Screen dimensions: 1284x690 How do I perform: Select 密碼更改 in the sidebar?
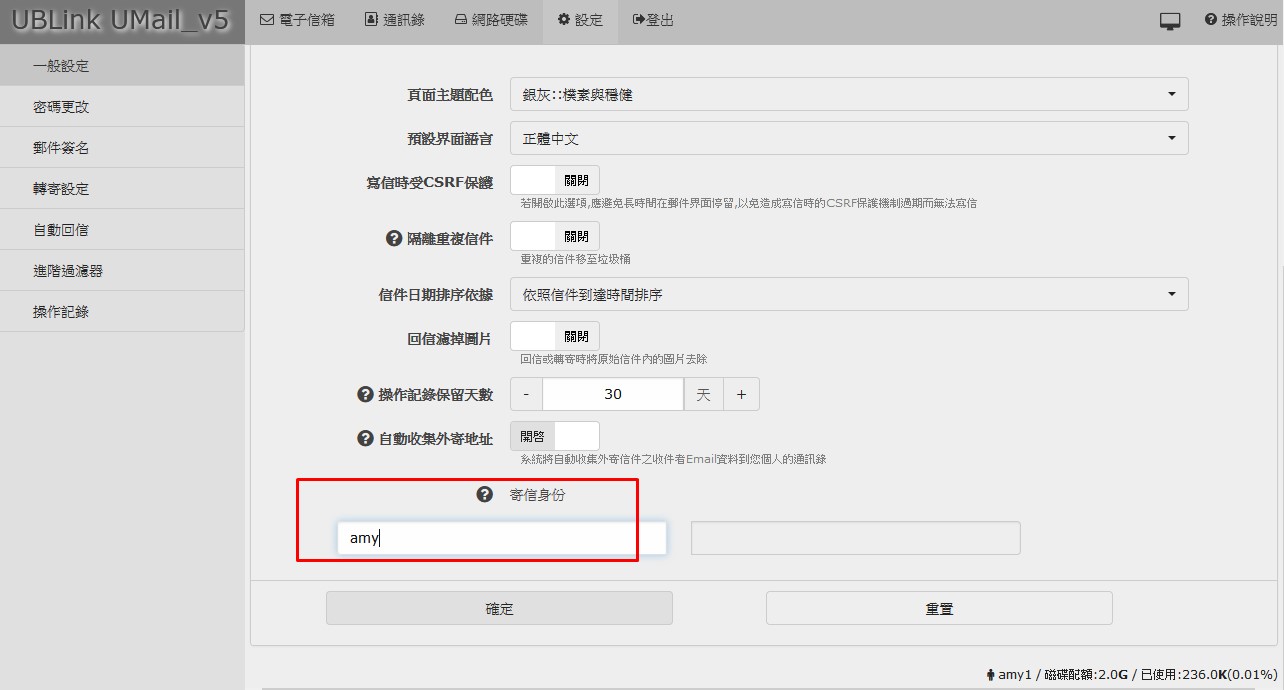click(x=61, y=107)
